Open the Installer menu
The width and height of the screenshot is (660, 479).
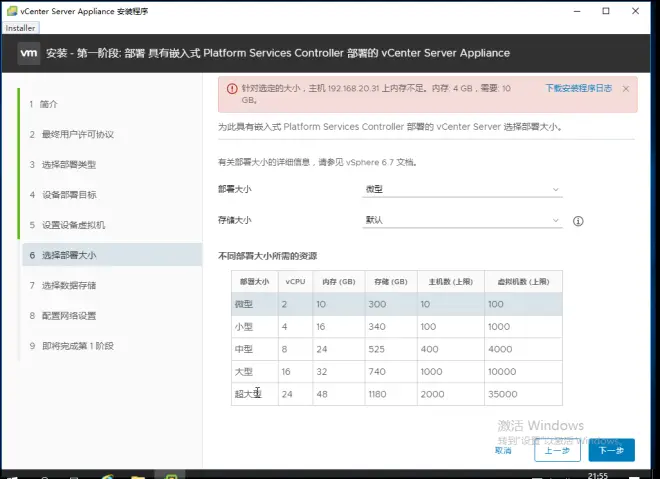[x=20, y=28]
